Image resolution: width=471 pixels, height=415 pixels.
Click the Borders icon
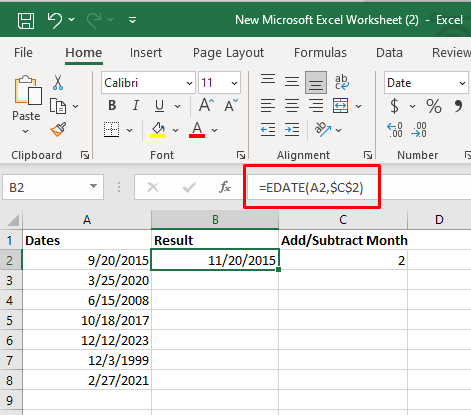(x=111, y=130)
